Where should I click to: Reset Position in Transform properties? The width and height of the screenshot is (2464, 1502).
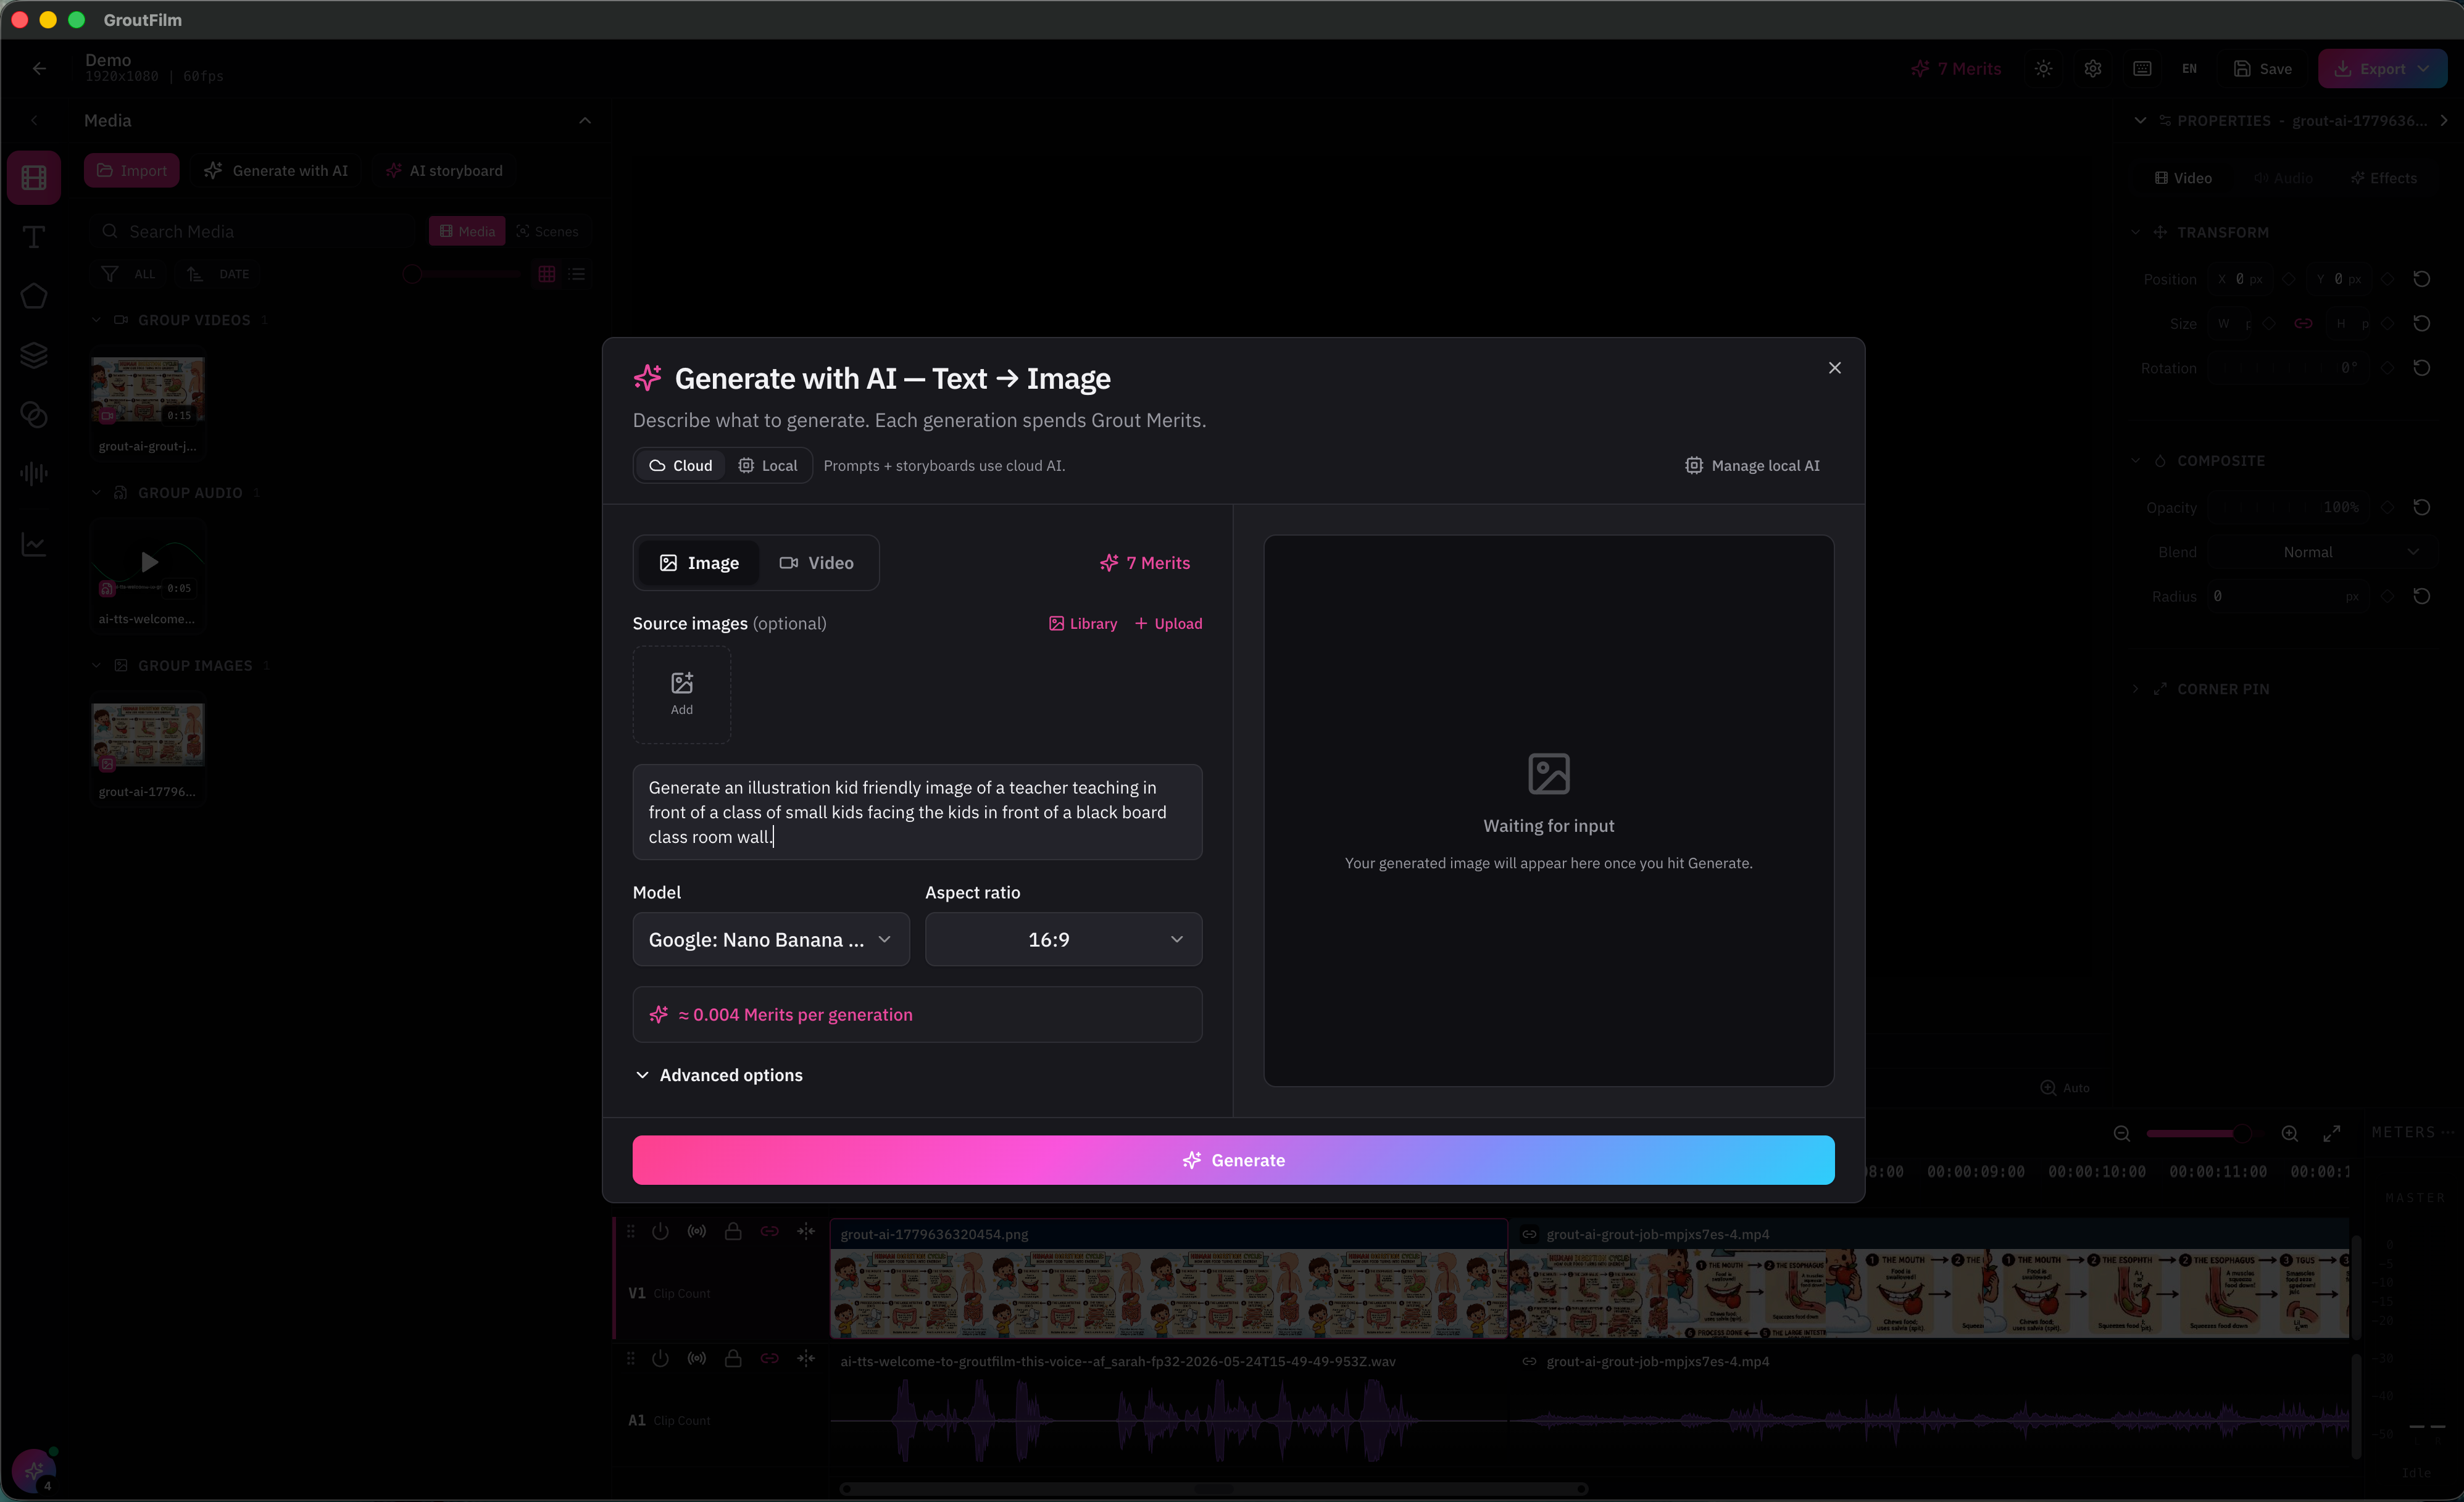coord(2421,279)
